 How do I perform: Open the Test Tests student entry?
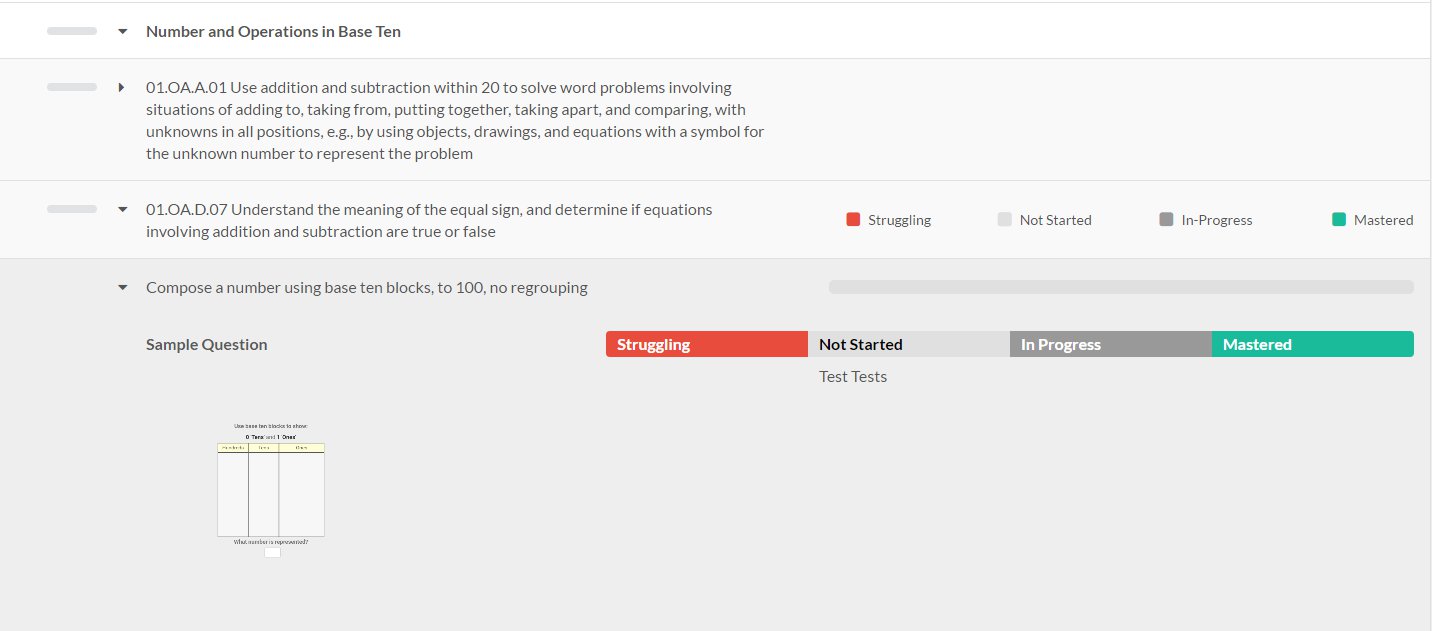[853, 377]
